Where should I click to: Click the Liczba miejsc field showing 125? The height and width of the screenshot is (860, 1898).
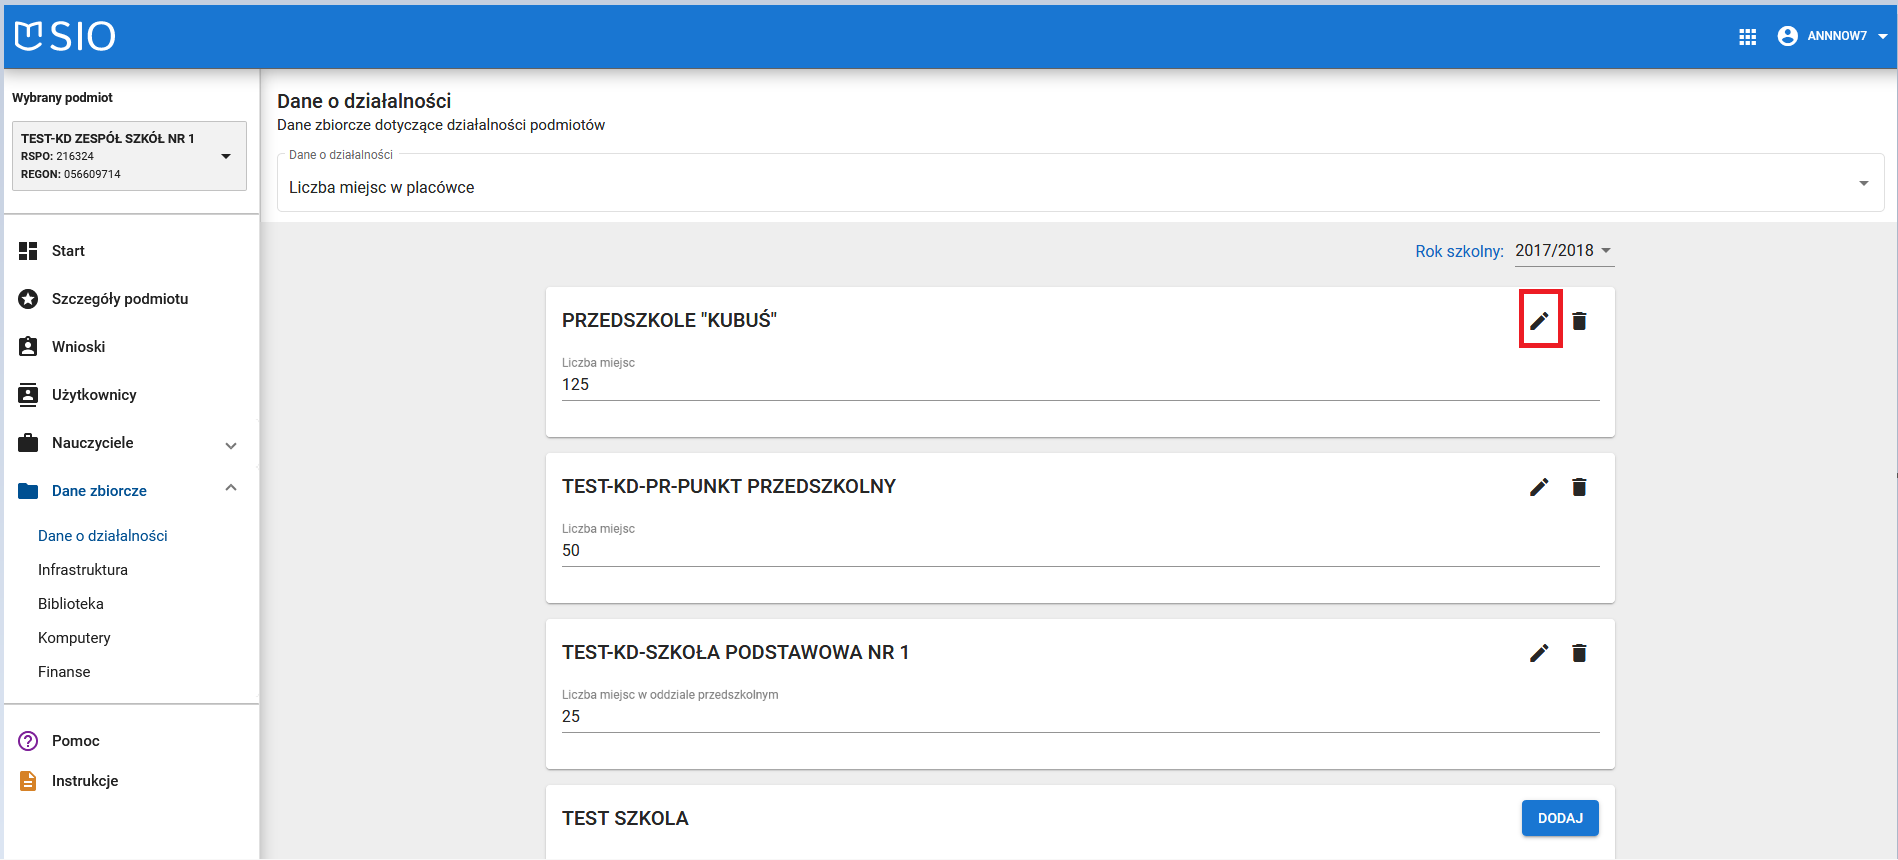pos(1080,385)
